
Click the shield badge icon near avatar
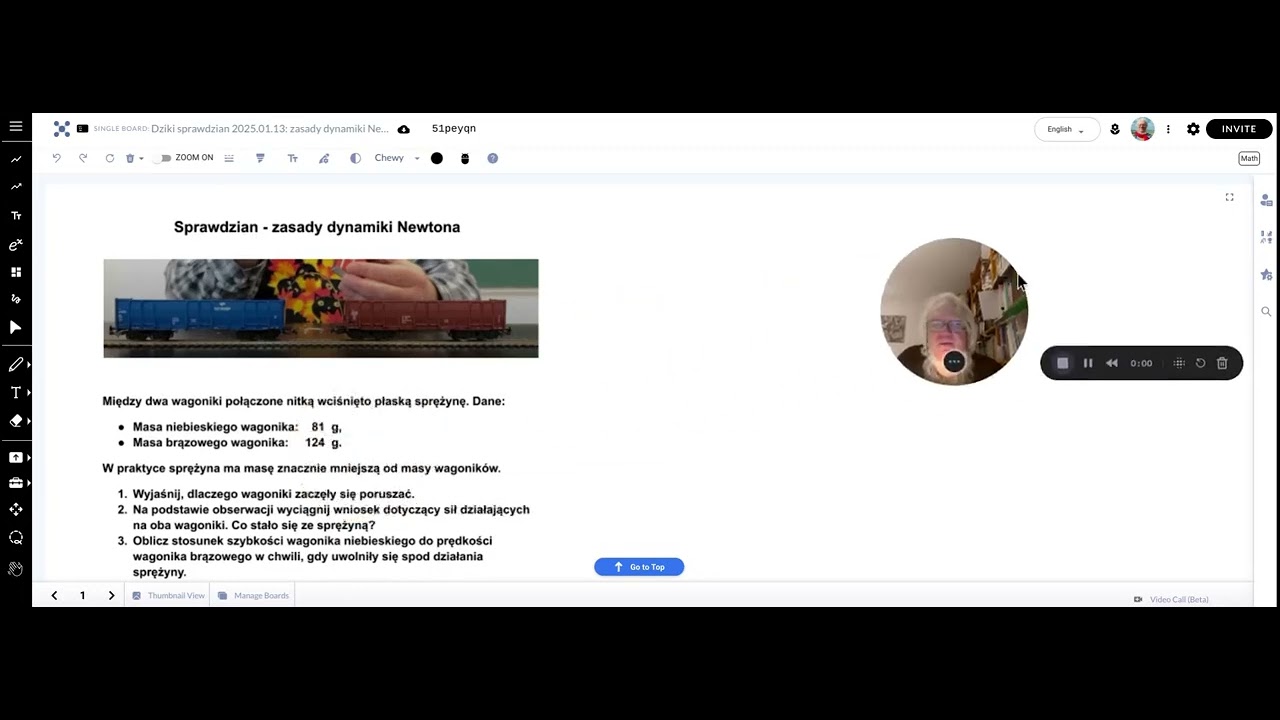pos(1115,129)
